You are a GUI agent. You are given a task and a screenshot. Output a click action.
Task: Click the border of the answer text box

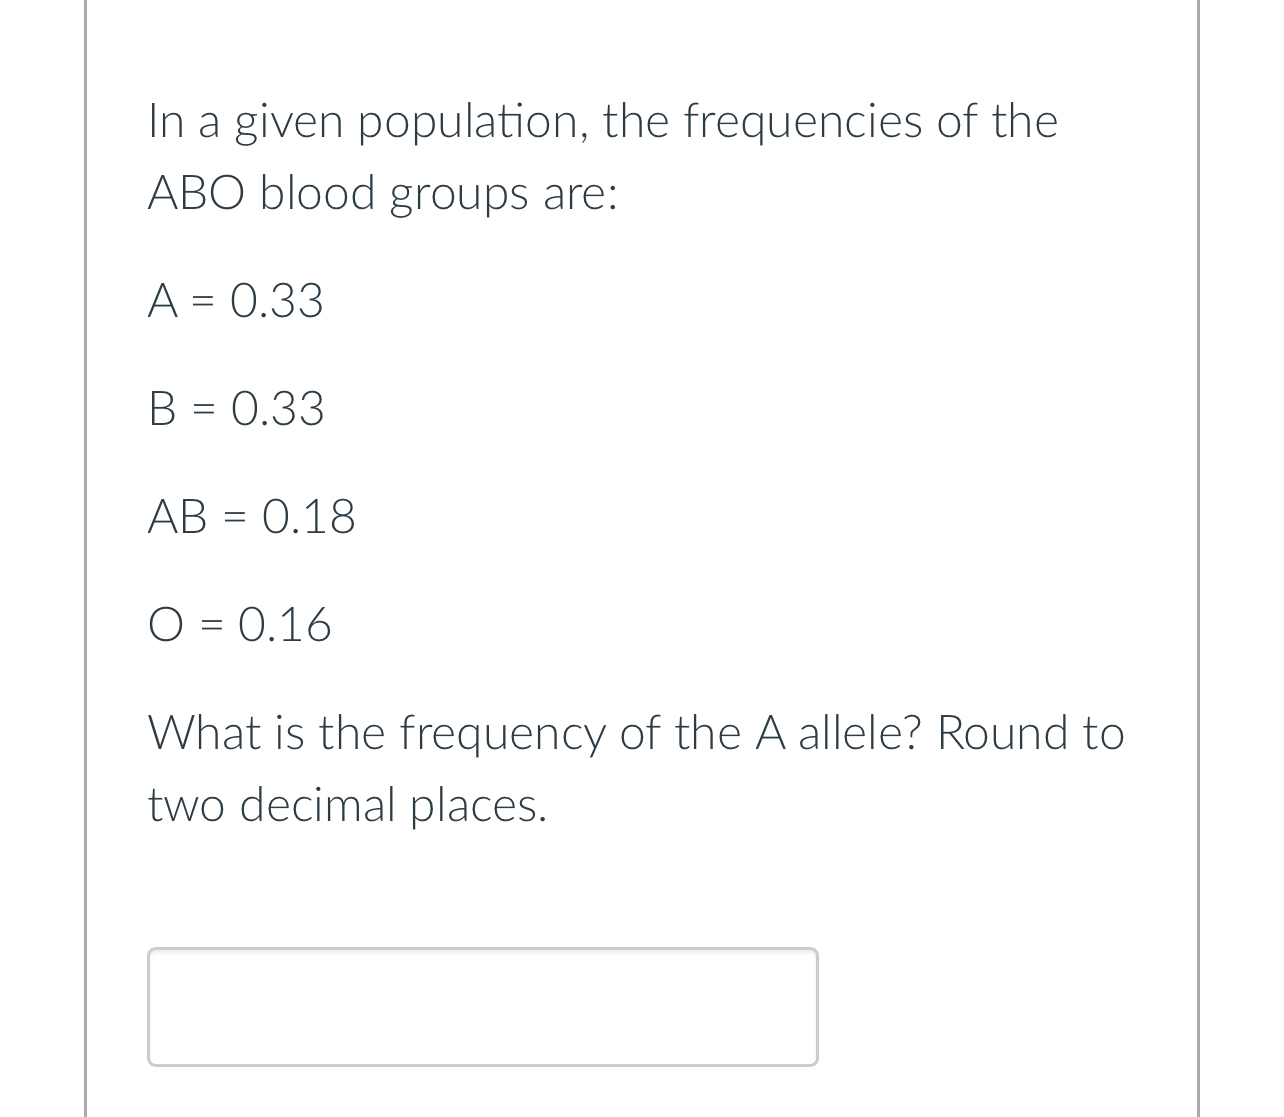point(483,948)
